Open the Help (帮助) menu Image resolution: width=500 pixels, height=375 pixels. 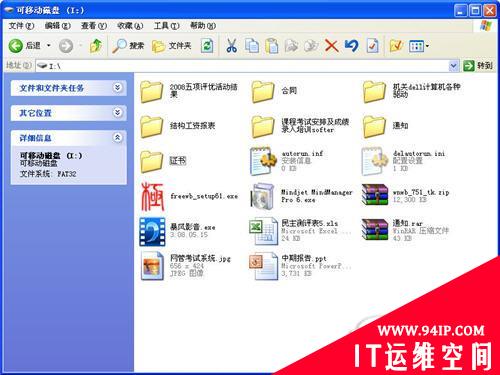pos(203,26)
